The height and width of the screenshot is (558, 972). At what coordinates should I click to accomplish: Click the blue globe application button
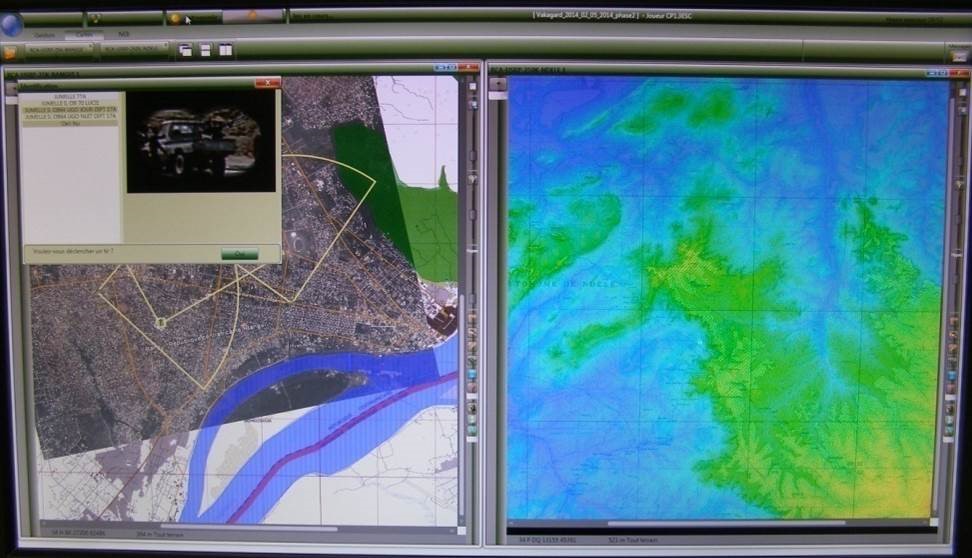point(10,24)
